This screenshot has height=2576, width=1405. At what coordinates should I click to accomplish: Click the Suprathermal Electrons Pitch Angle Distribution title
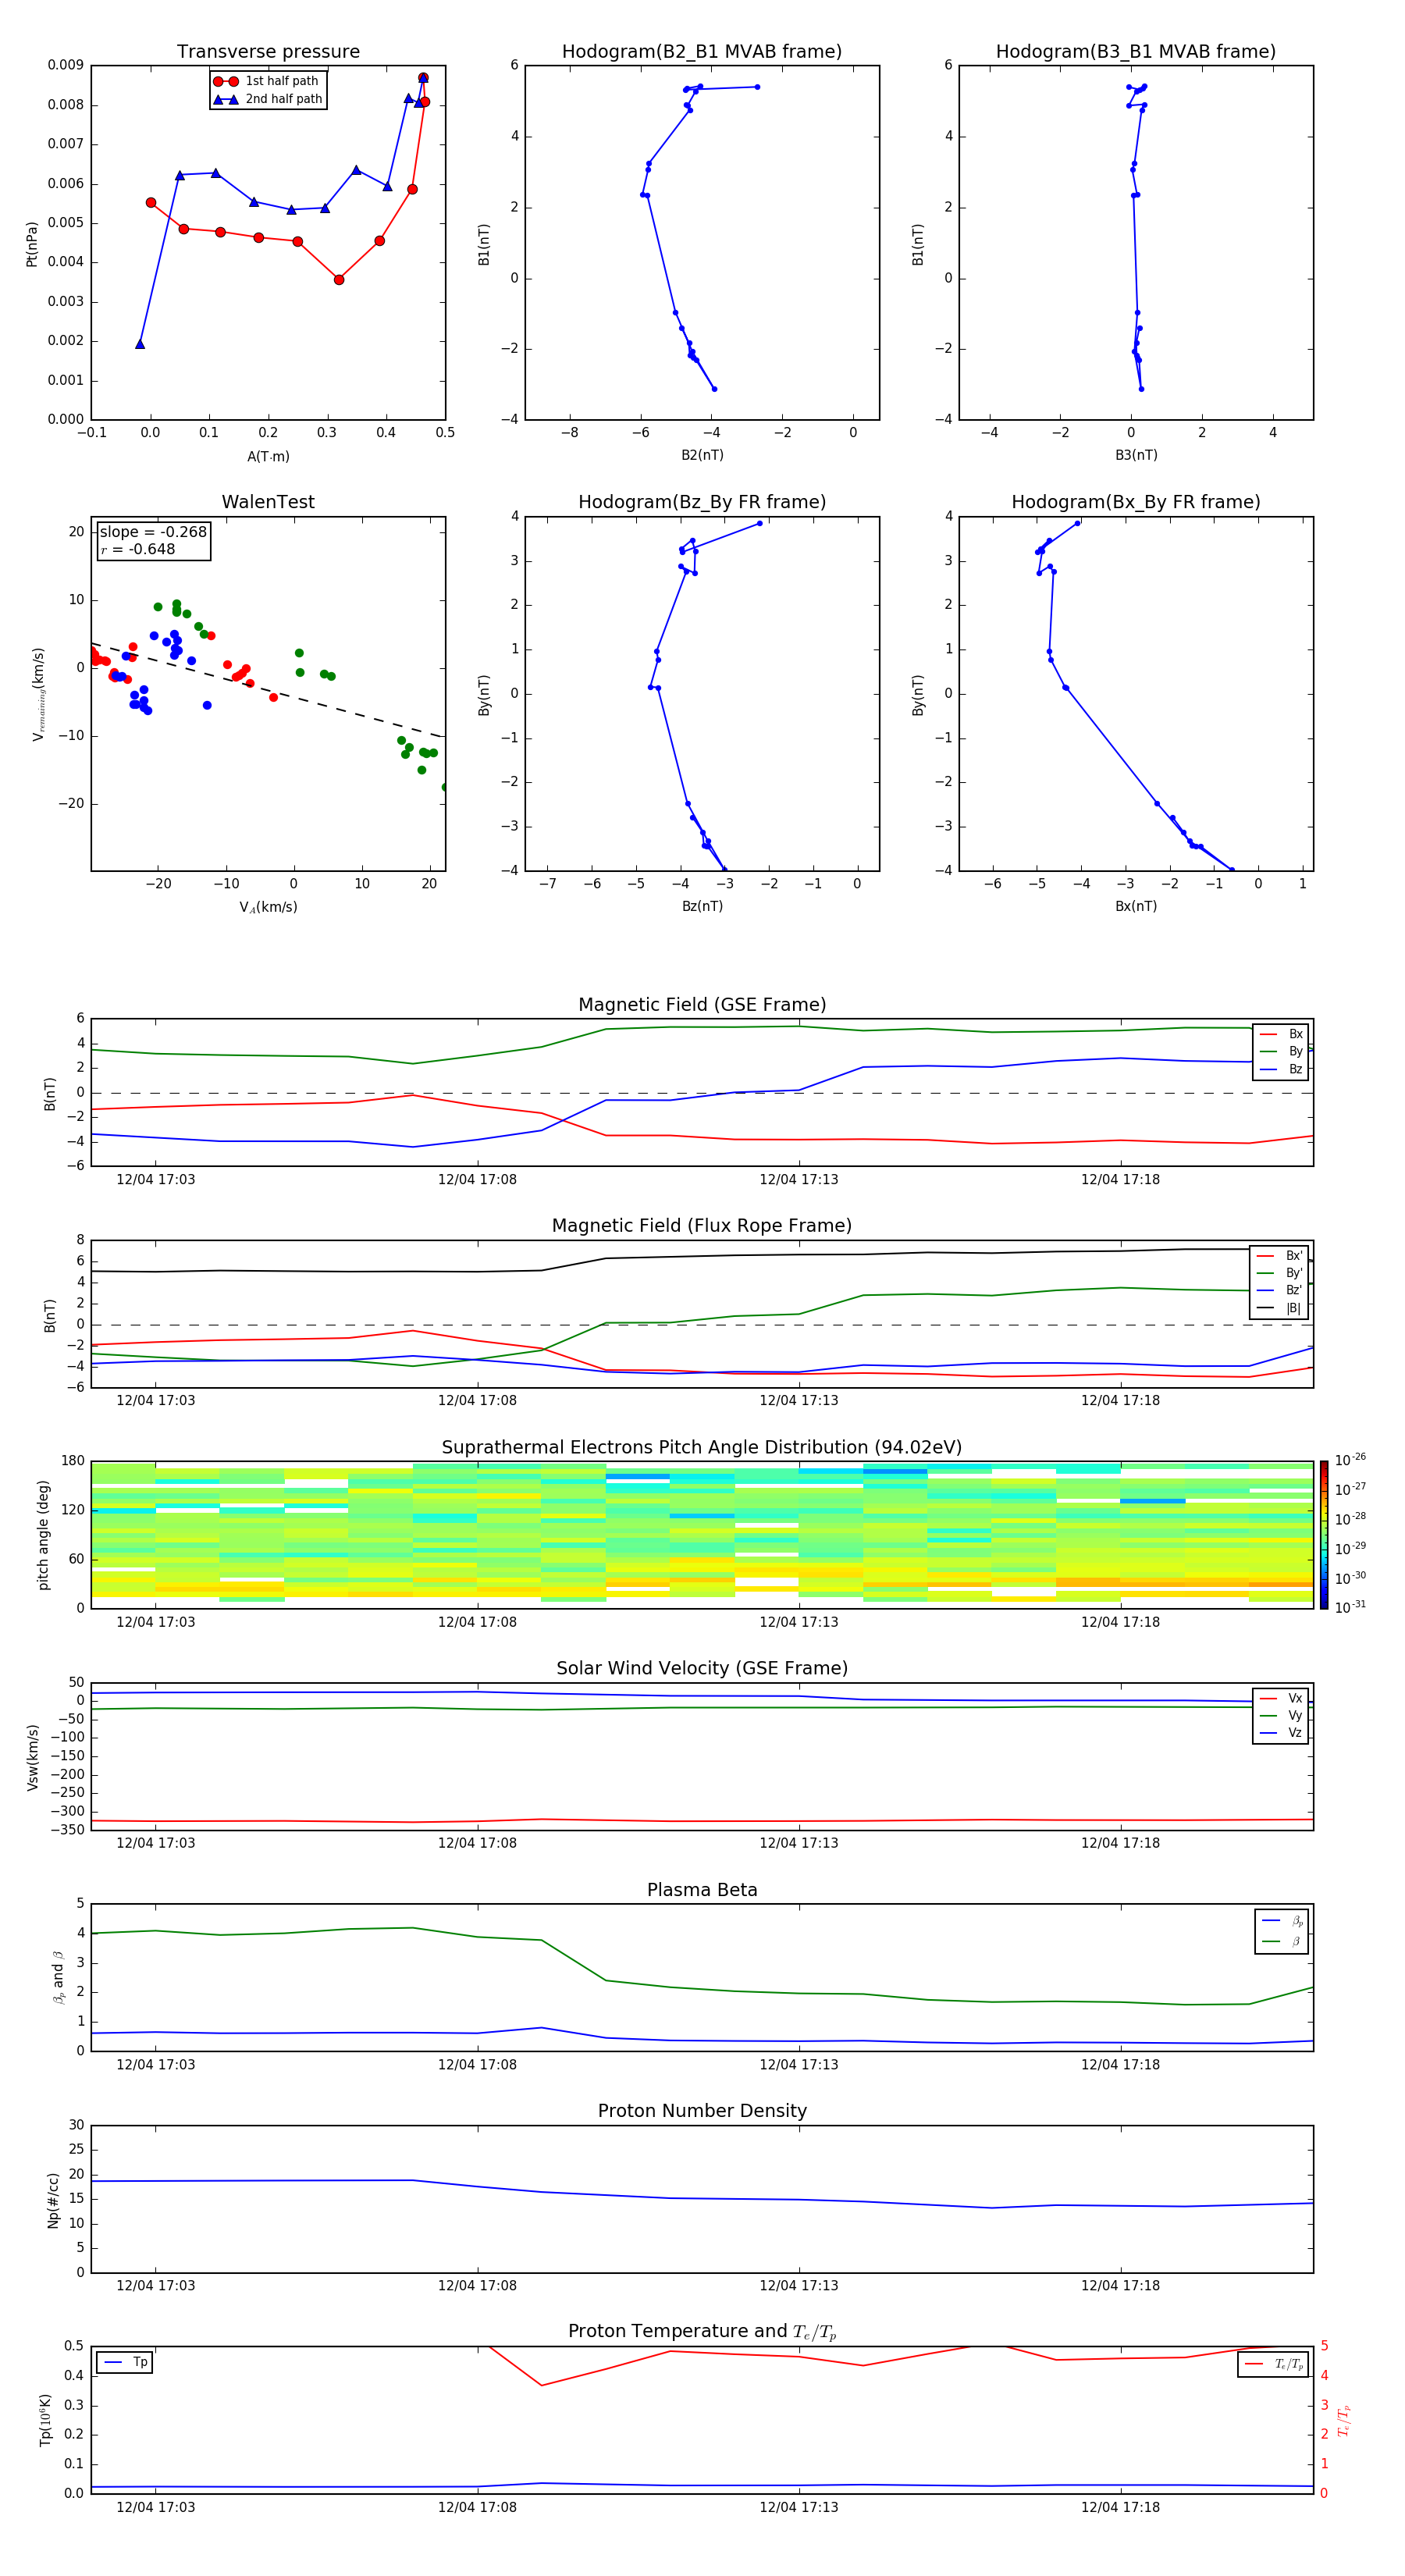coord(702,1448)
